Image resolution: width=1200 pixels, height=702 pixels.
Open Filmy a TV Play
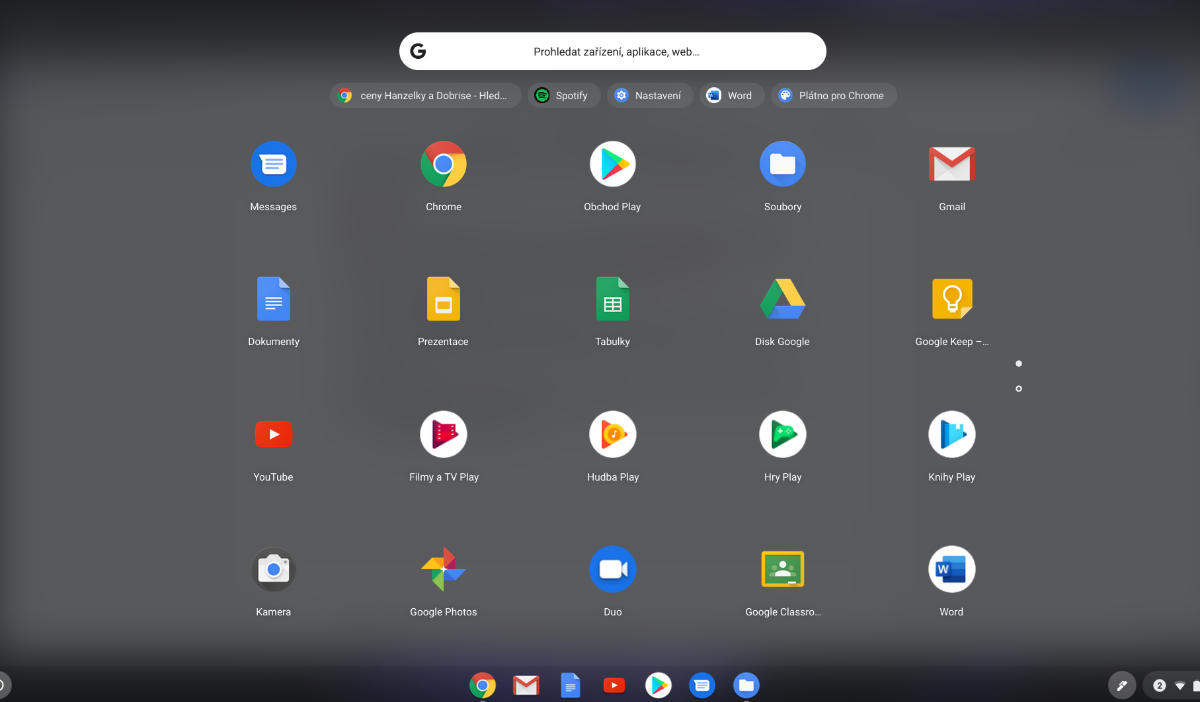click(x=443, y=435)
